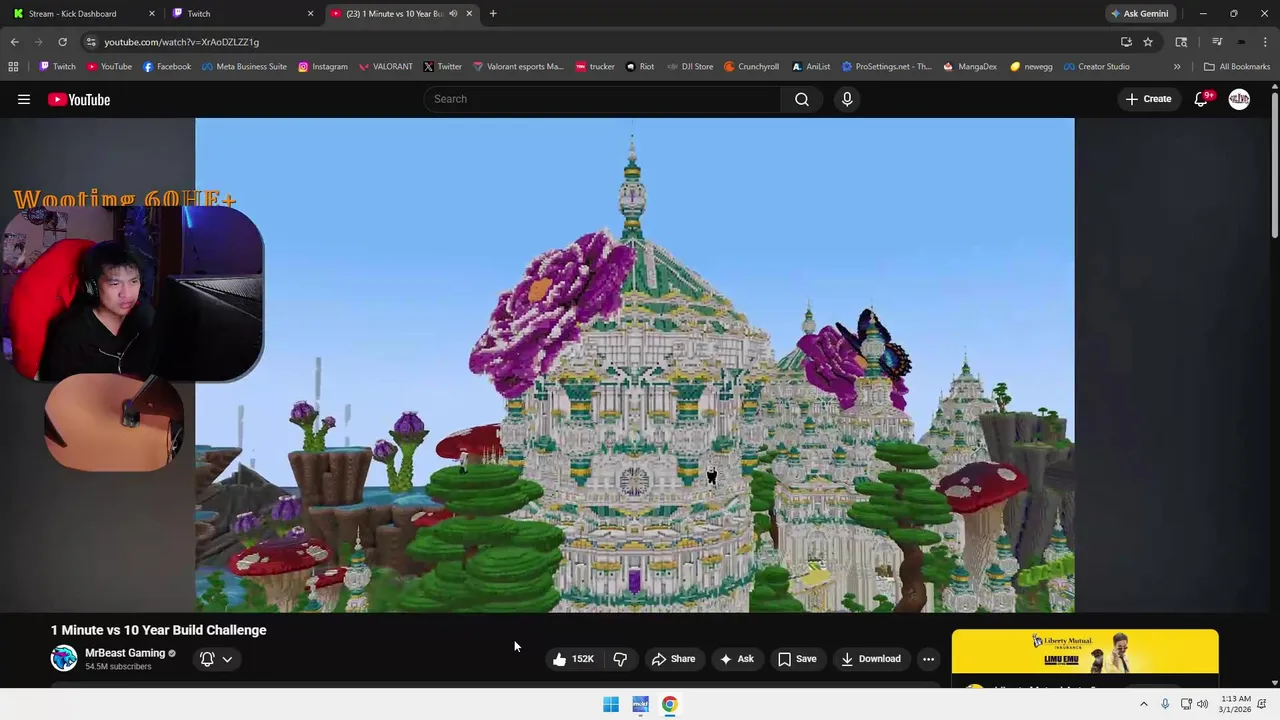This screenshot has width=1280, height=720.
Task: Click the Create button in YouTube header
Action: (1148, 99)
